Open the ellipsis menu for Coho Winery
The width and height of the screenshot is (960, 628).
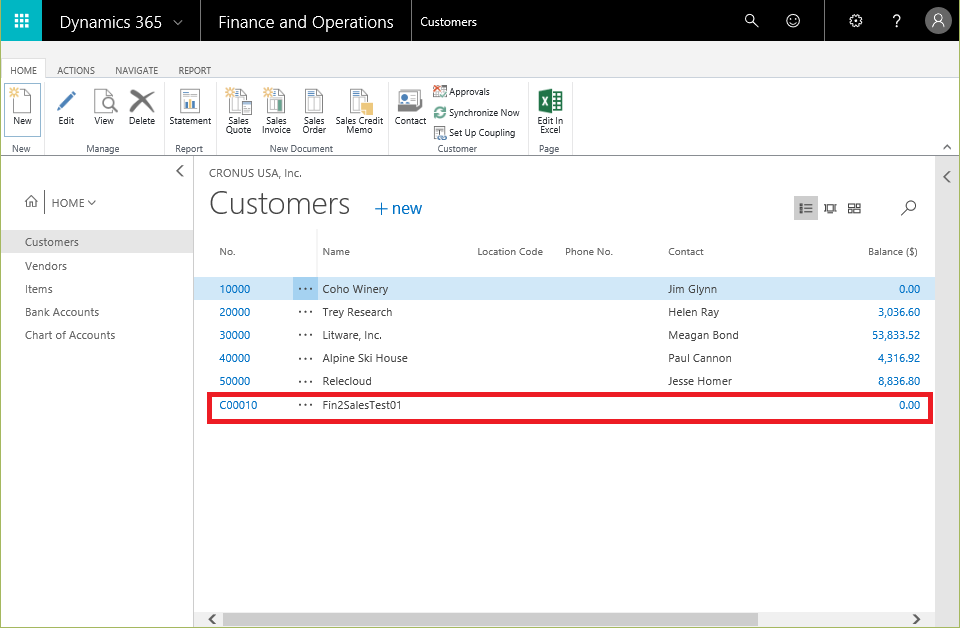point(305,289)
